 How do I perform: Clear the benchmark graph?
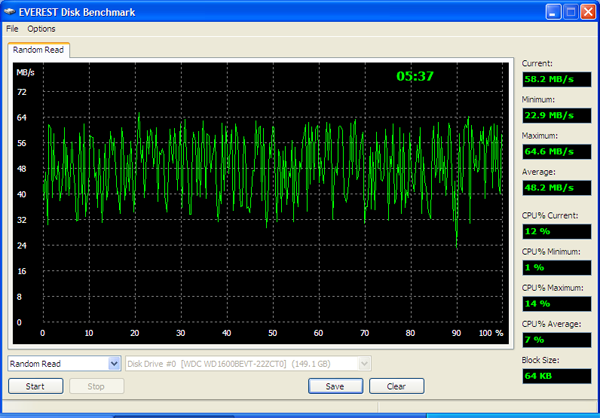(x=396, y=386)
